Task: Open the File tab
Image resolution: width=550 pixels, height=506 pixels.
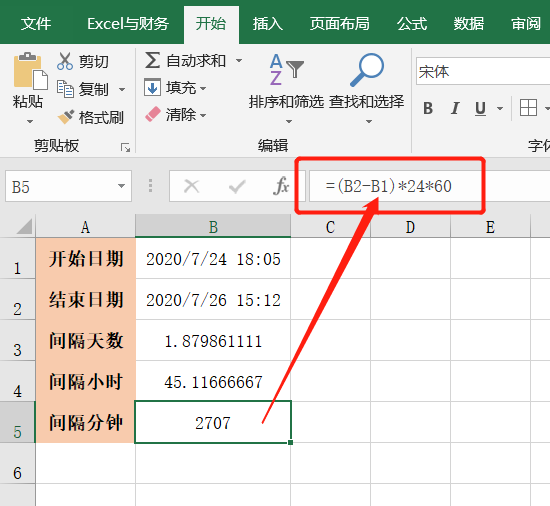Action: tap(36, 24)
